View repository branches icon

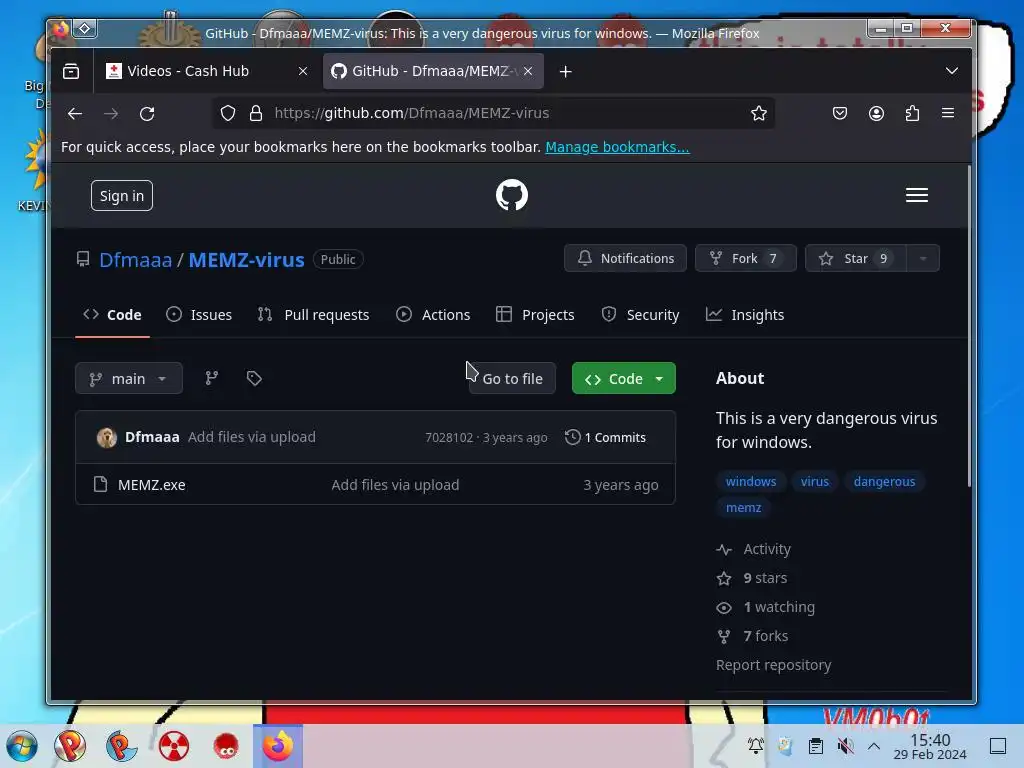coord(212,378)
